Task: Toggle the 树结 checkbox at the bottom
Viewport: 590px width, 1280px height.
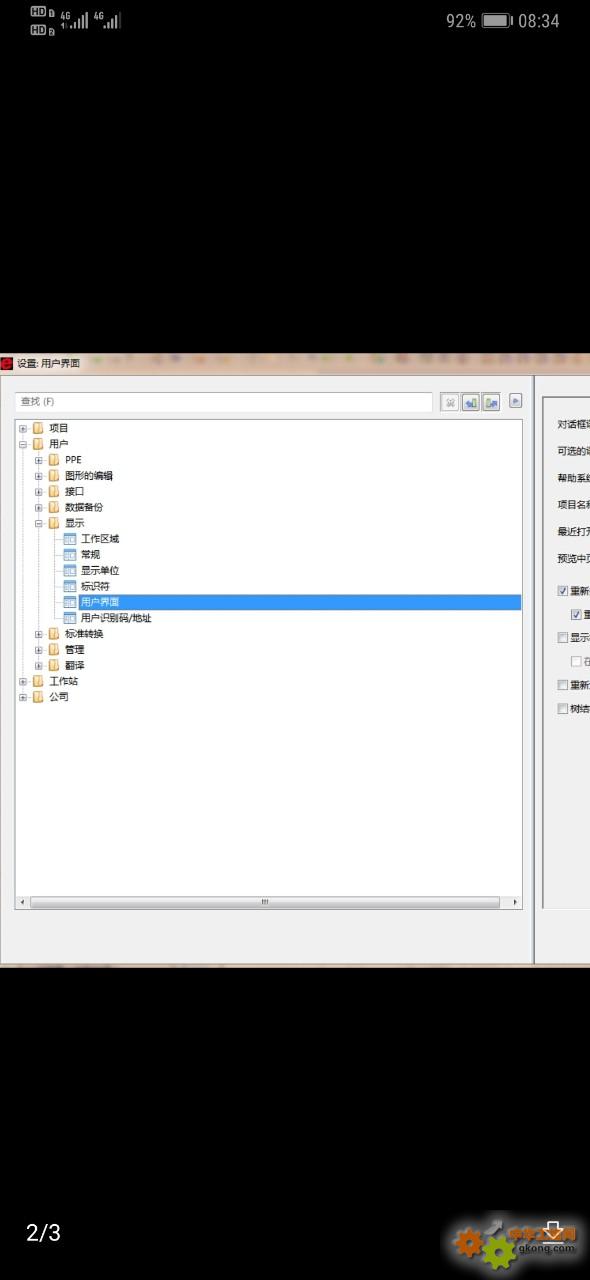Action: click(563, 709)
